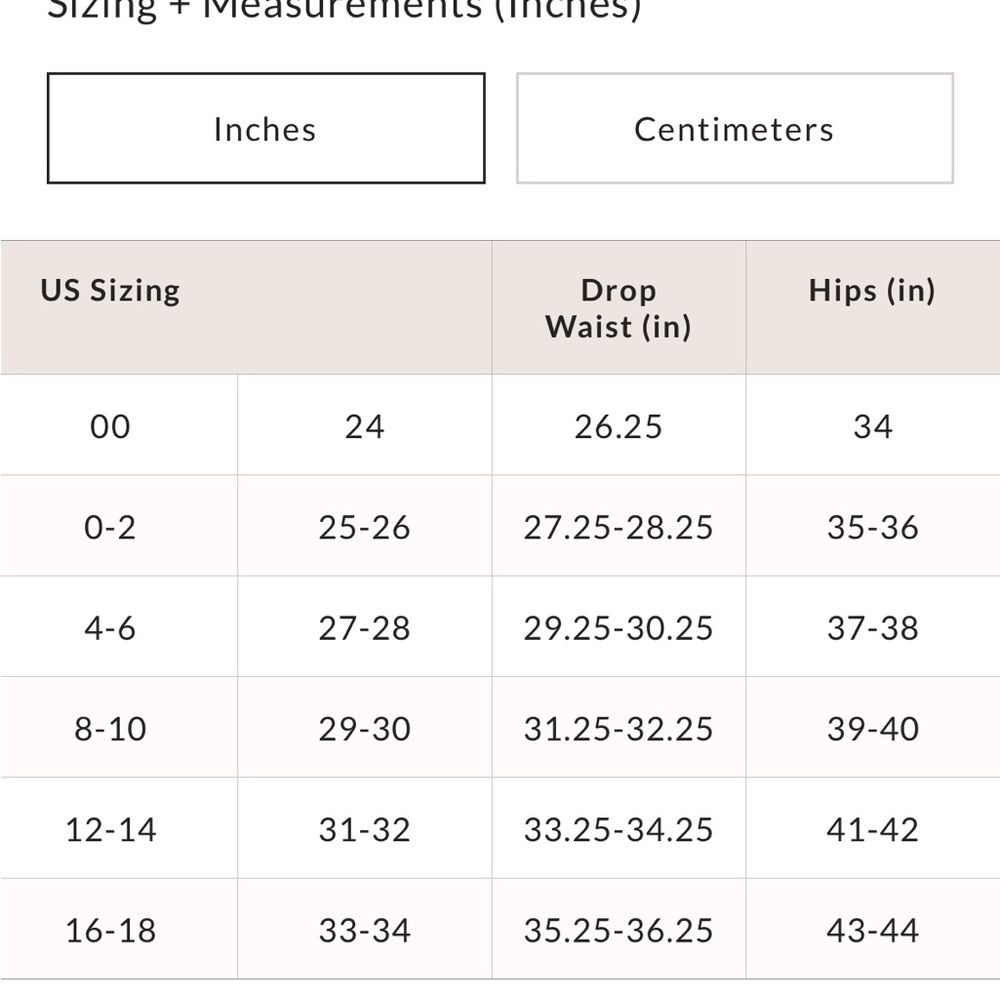The height and width of the screenshot is (1000, 1000).
Task: Click the 31-32 waist cell
Action: click(x=364, y=829)
